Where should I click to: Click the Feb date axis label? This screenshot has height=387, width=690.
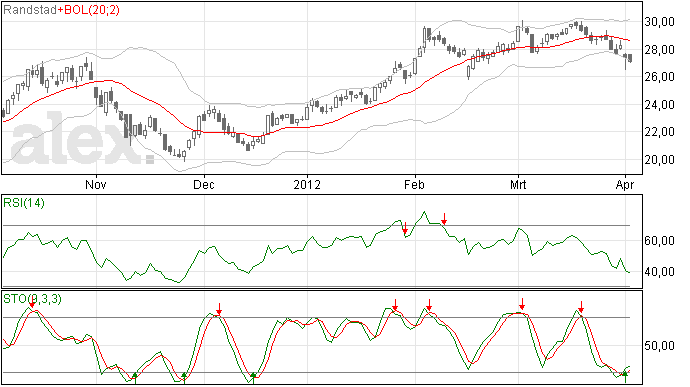pyautogui.click(x=414, y=184)
